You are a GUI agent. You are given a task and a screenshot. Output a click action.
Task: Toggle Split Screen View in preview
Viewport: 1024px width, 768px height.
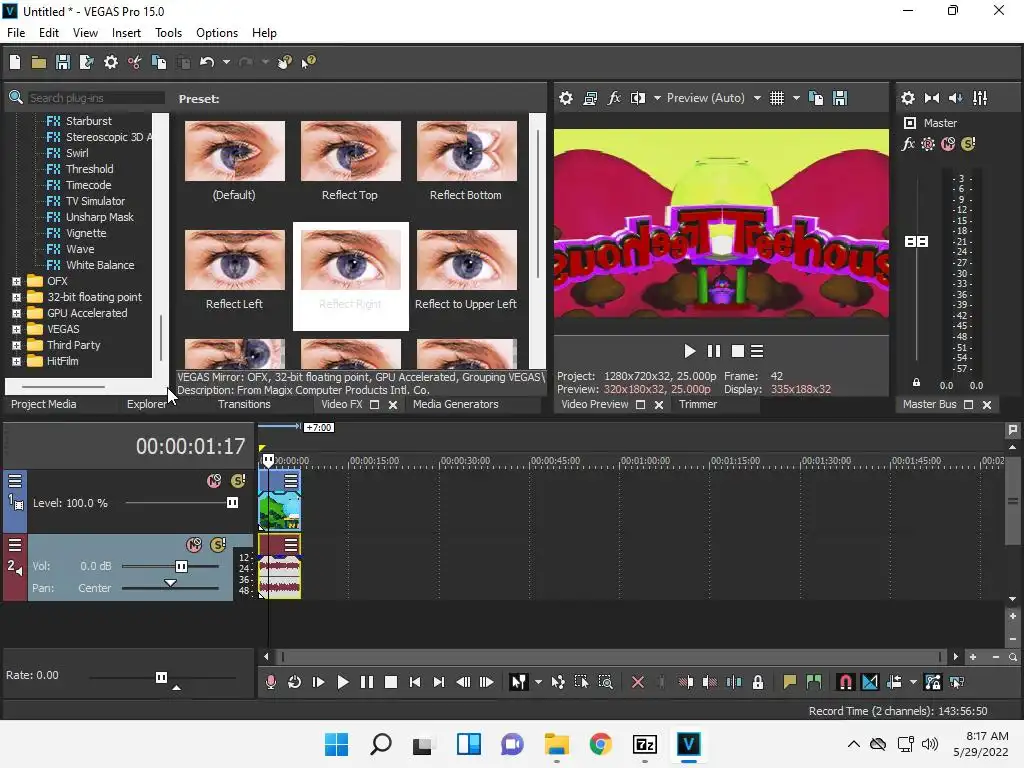pos(638,98)
